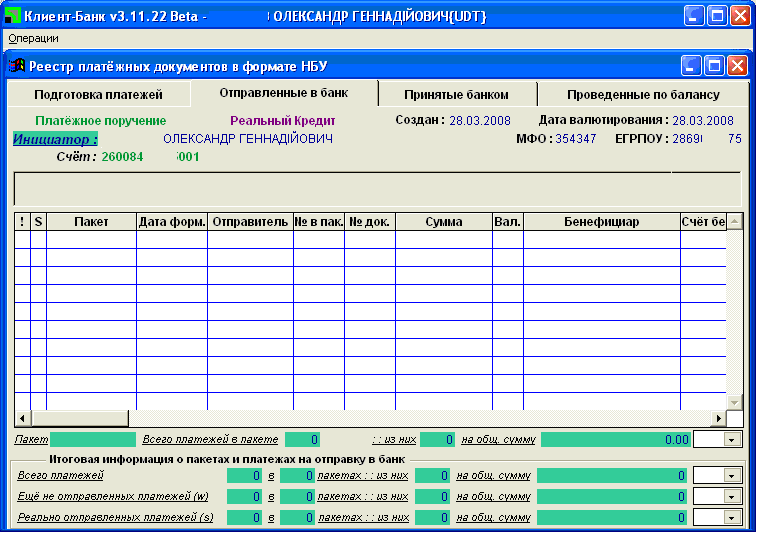Click the Инициатор label link

point(55,139)
